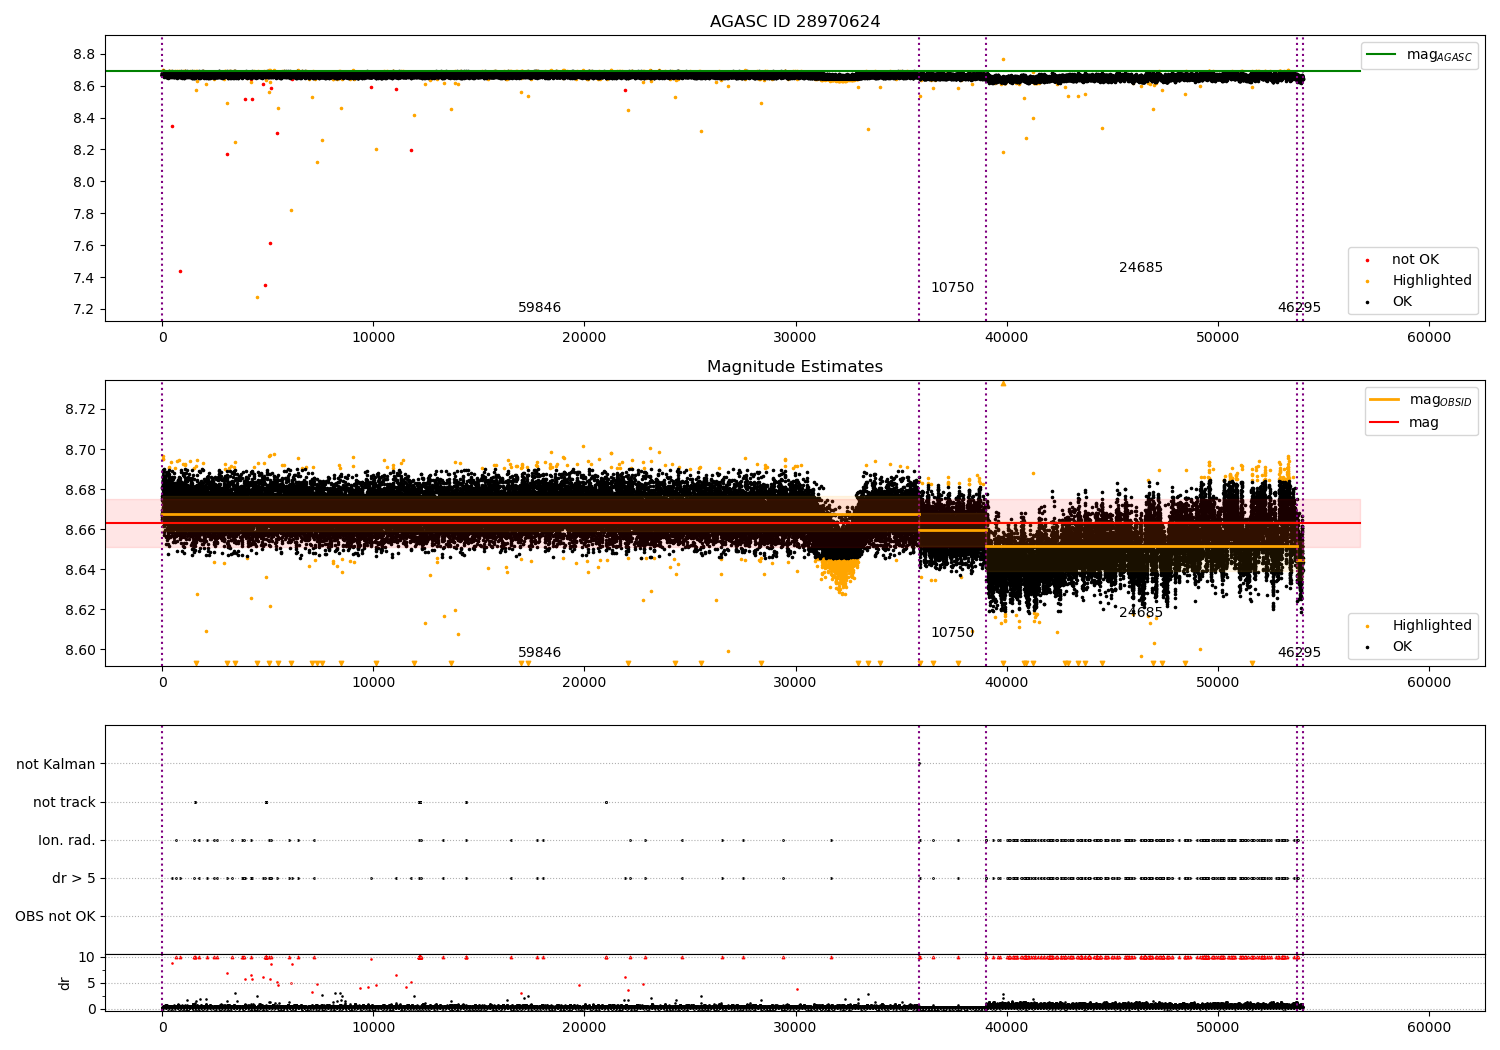Image resolution: width=1500 pixels, height=1050 pixels.
Task: Click the green line sample beside mag AGASC
Action: point(1382,55)
